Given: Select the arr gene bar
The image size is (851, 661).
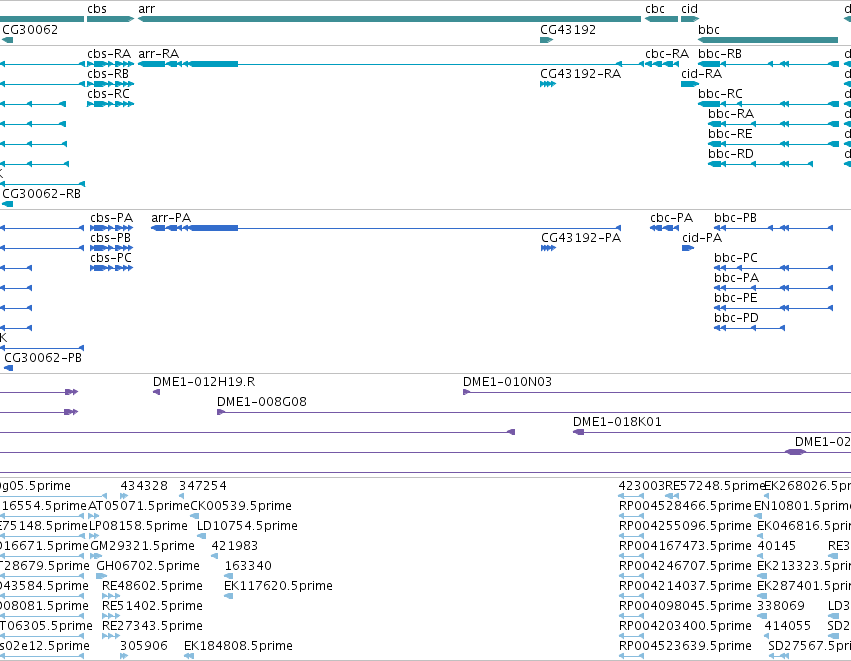Looking at the screenshot, I should (389, 19).
